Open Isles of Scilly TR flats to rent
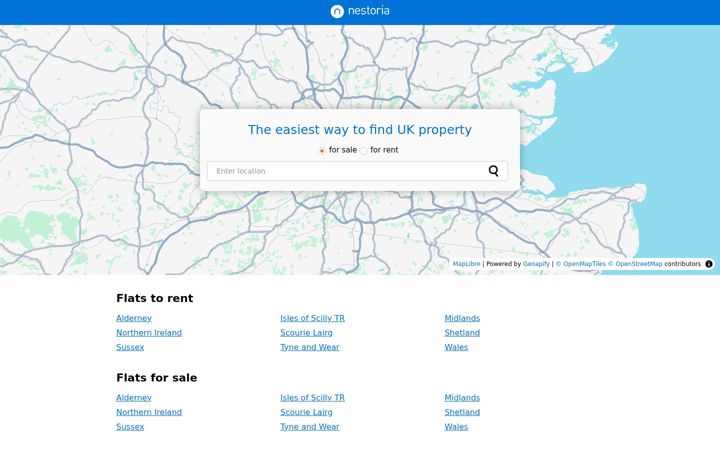Image resolution: width=720 pixels, height=450 pixels. tap(312, 318)
